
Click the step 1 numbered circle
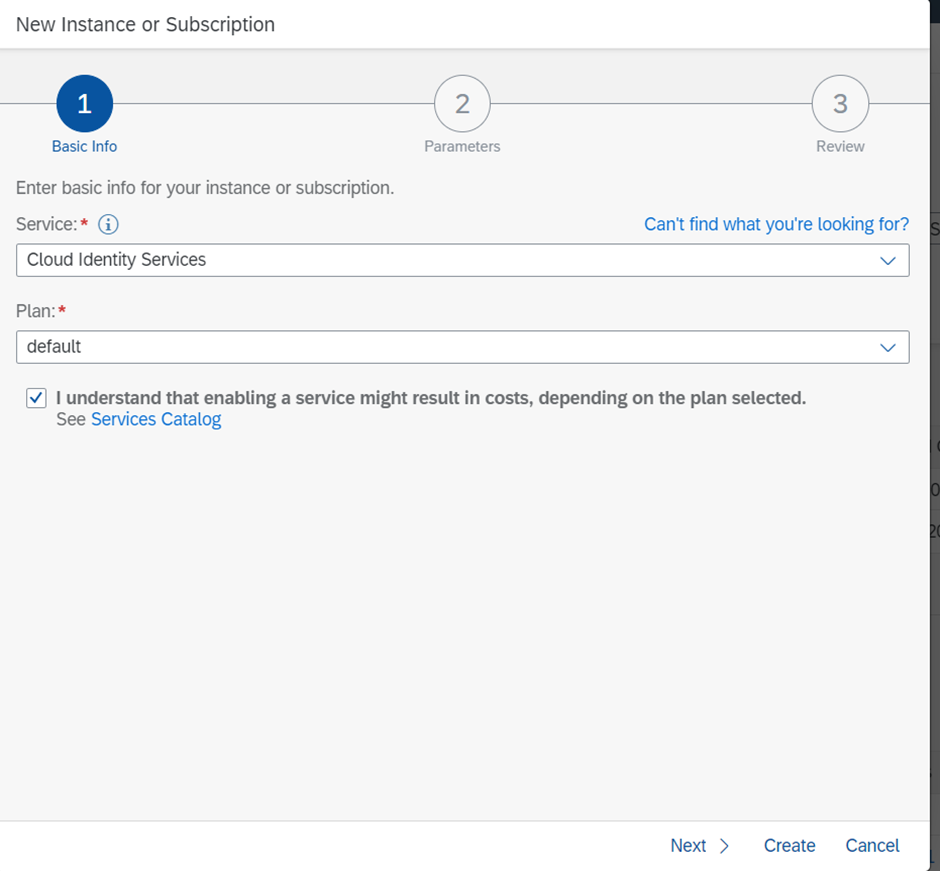click(x=85, y=104)
